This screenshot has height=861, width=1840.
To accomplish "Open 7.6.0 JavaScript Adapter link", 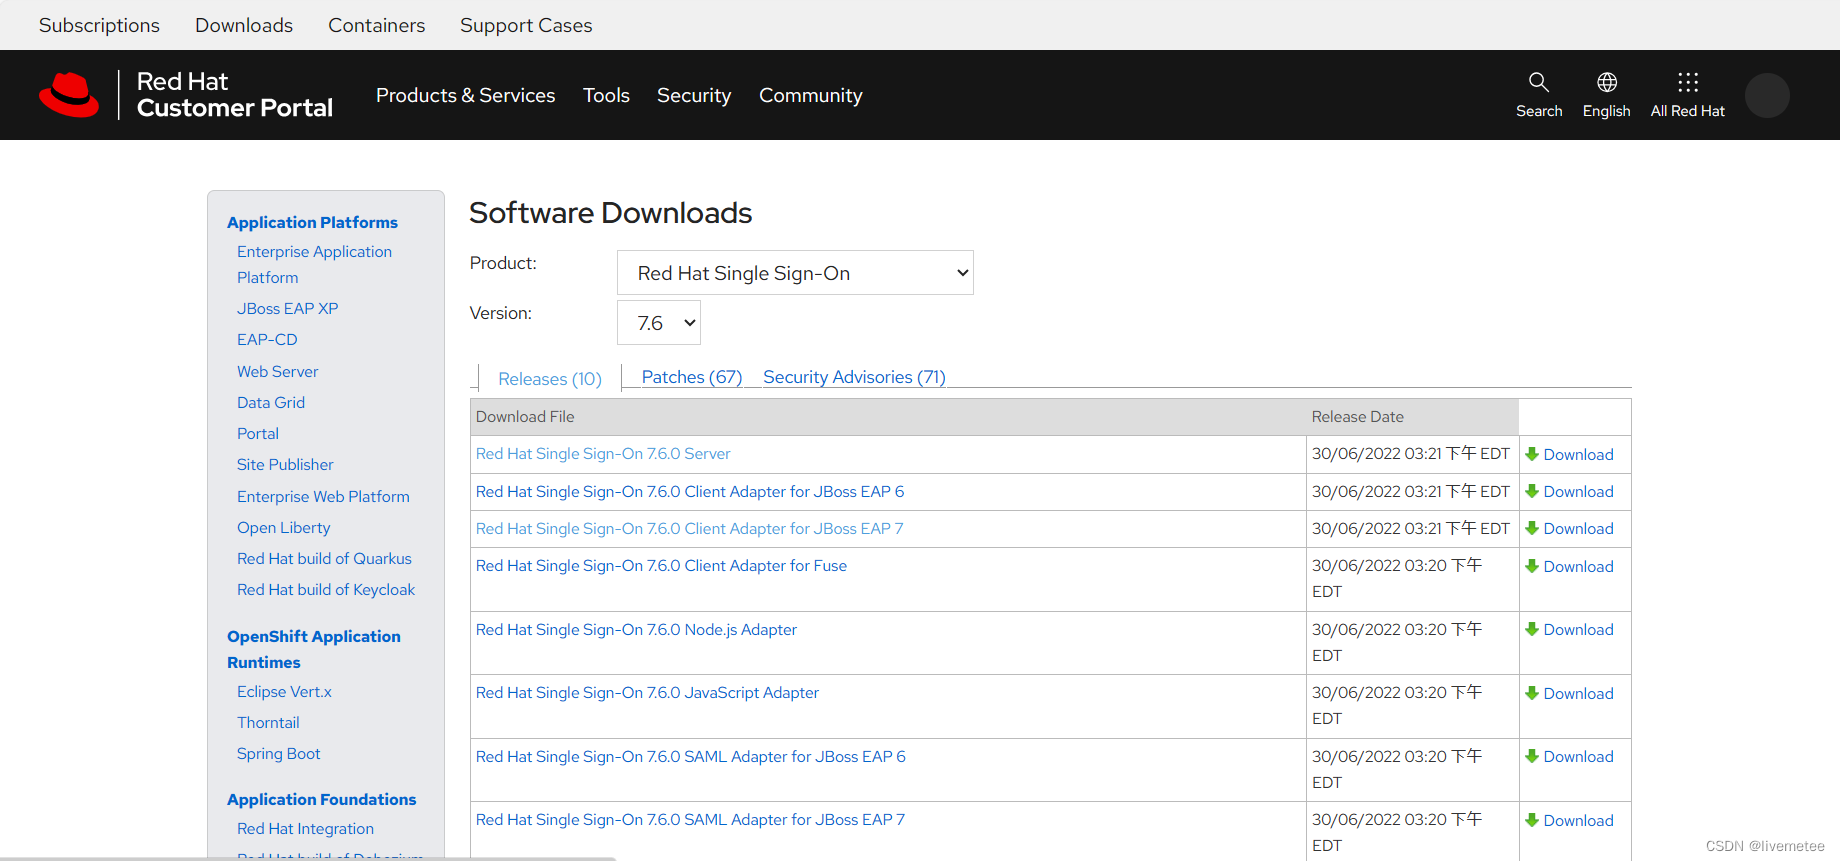I will tap(647, 693).
